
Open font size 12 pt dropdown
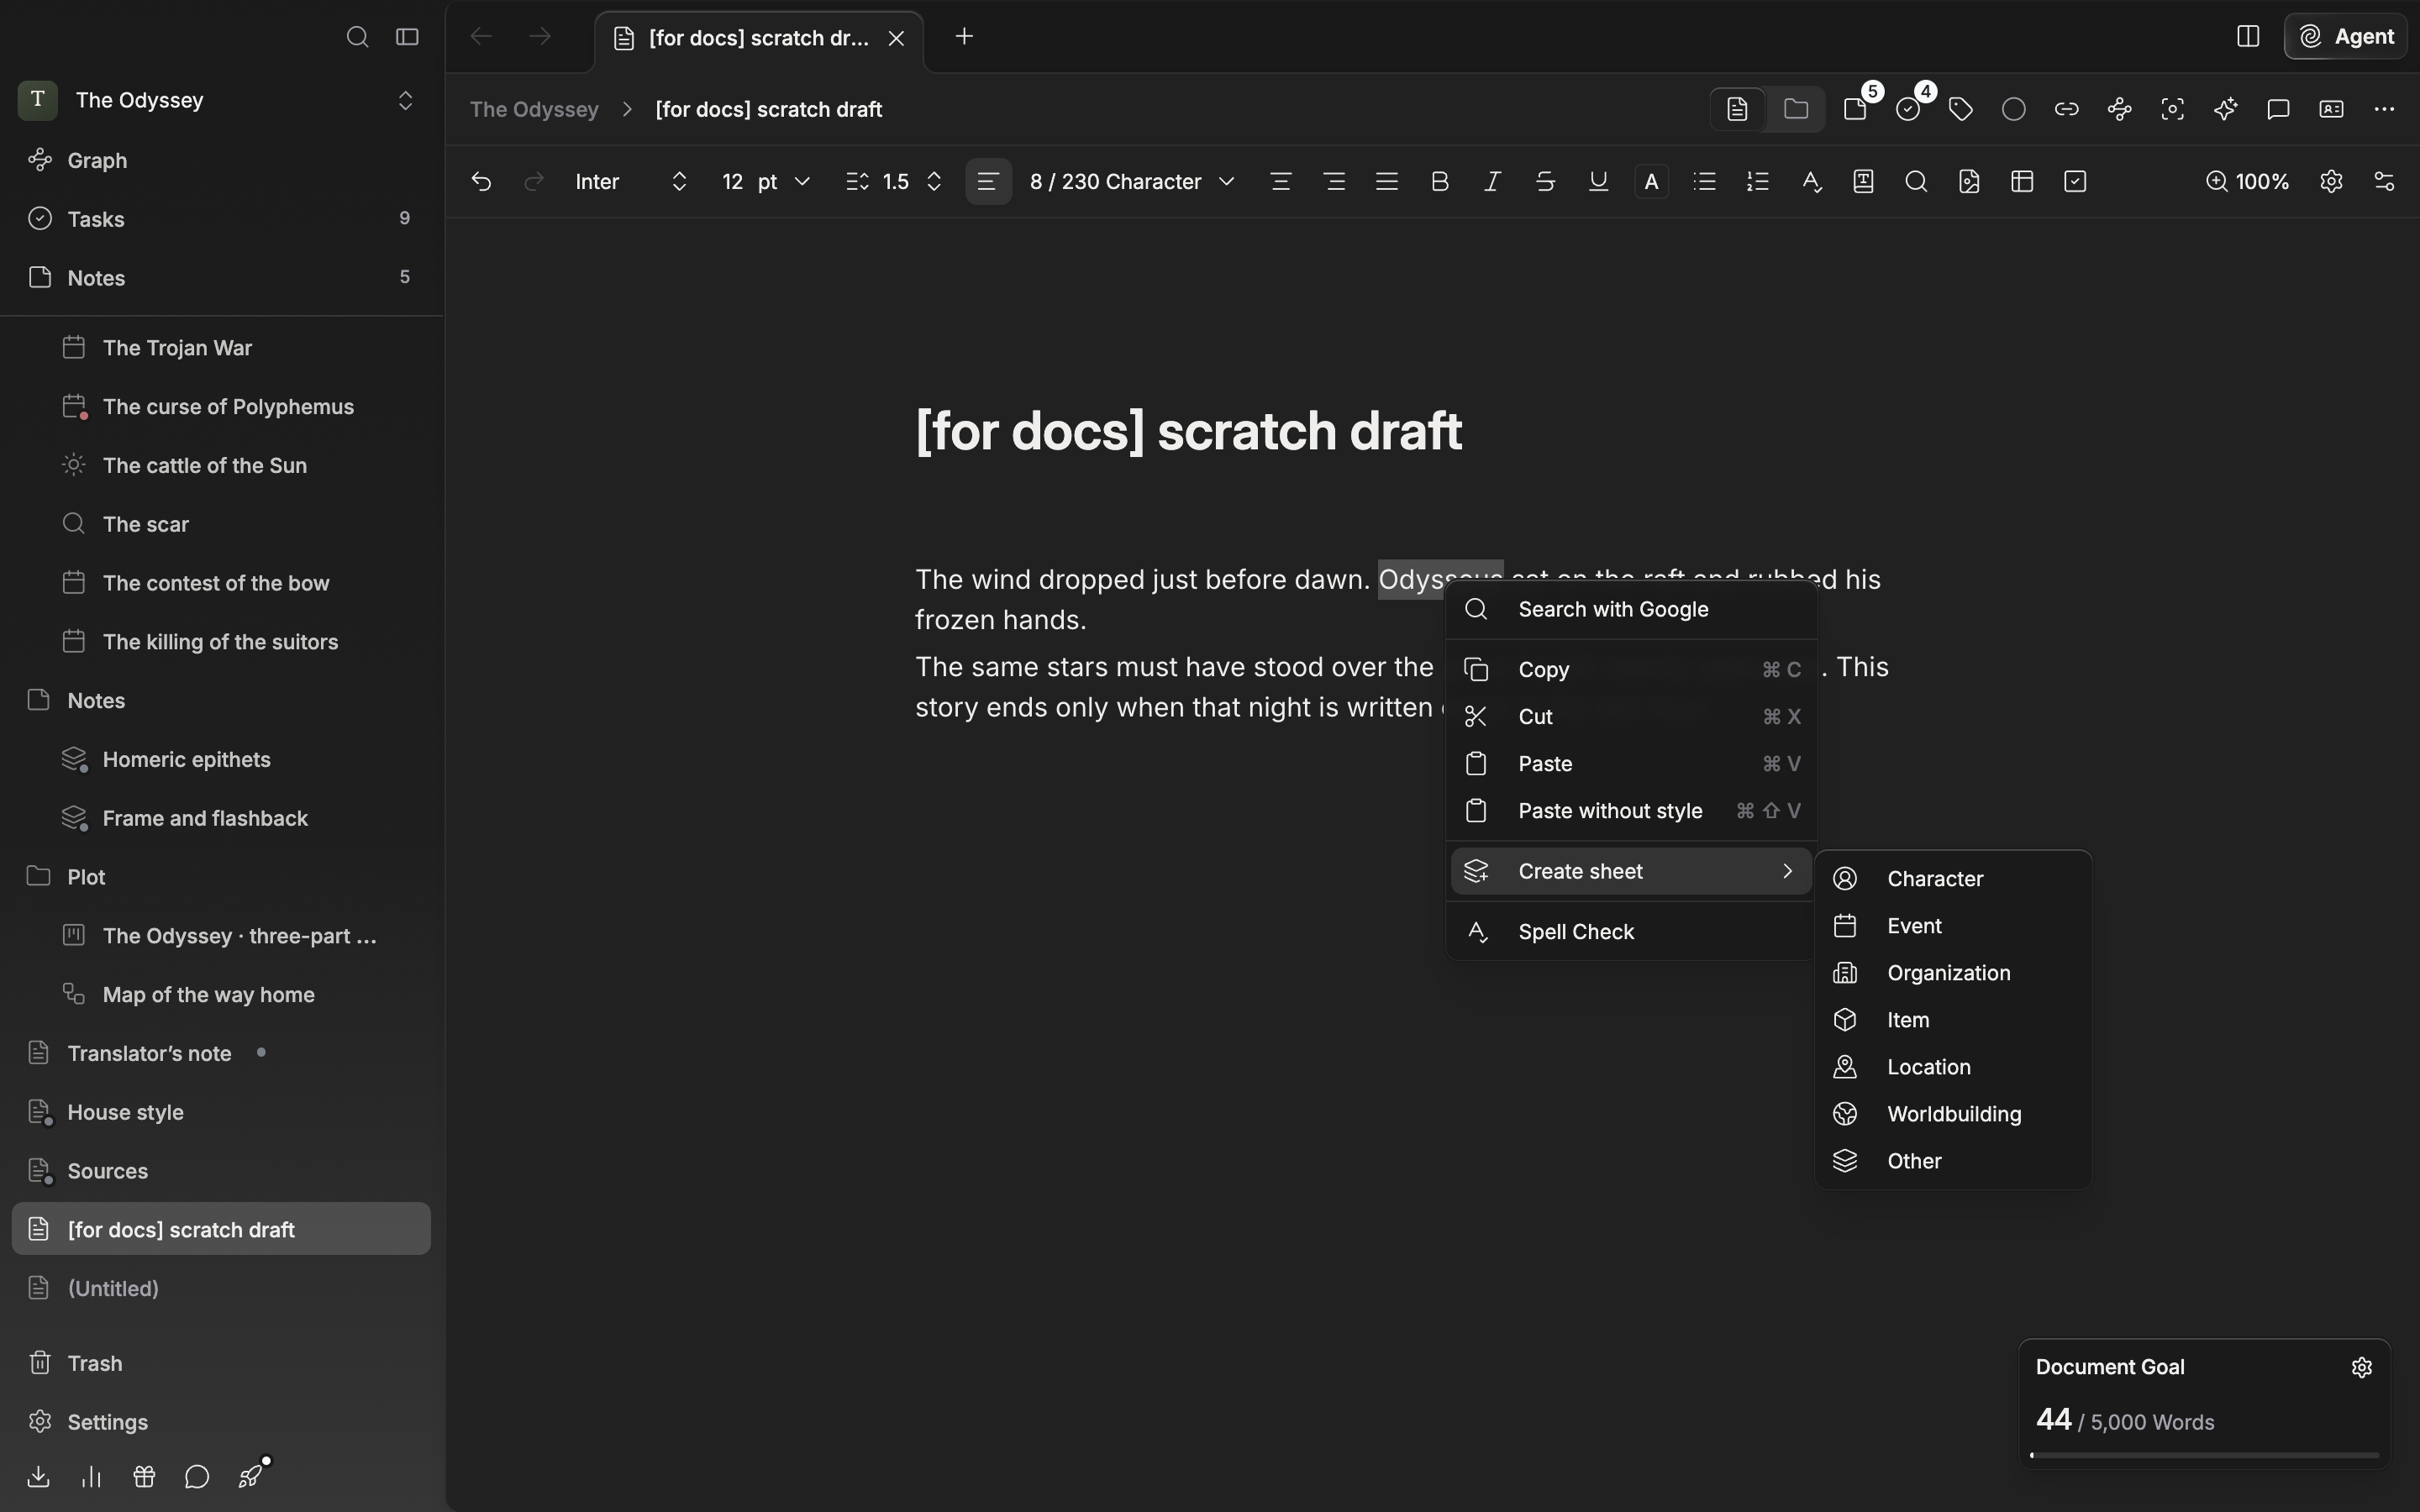(x=766, y=182)
